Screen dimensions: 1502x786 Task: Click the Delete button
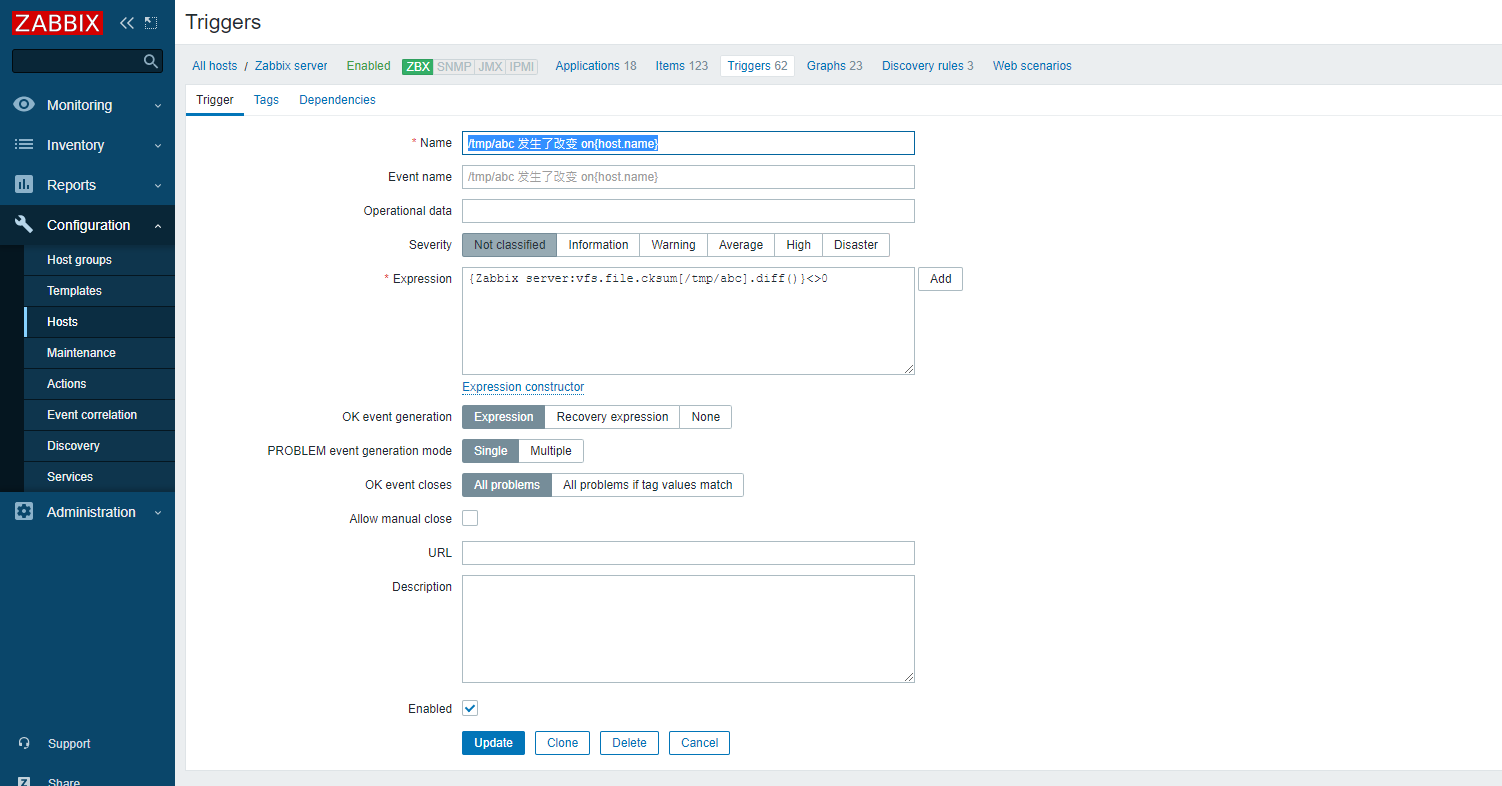(629, 743)
